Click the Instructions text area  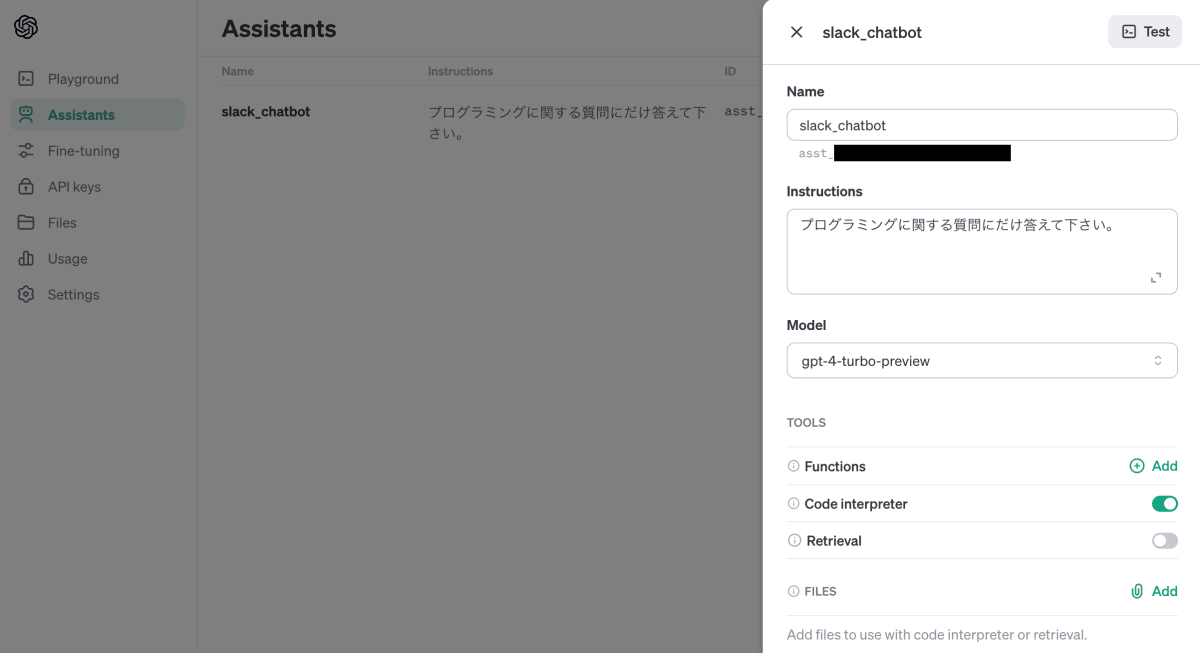pyautogui.click(x=982, y=251)
